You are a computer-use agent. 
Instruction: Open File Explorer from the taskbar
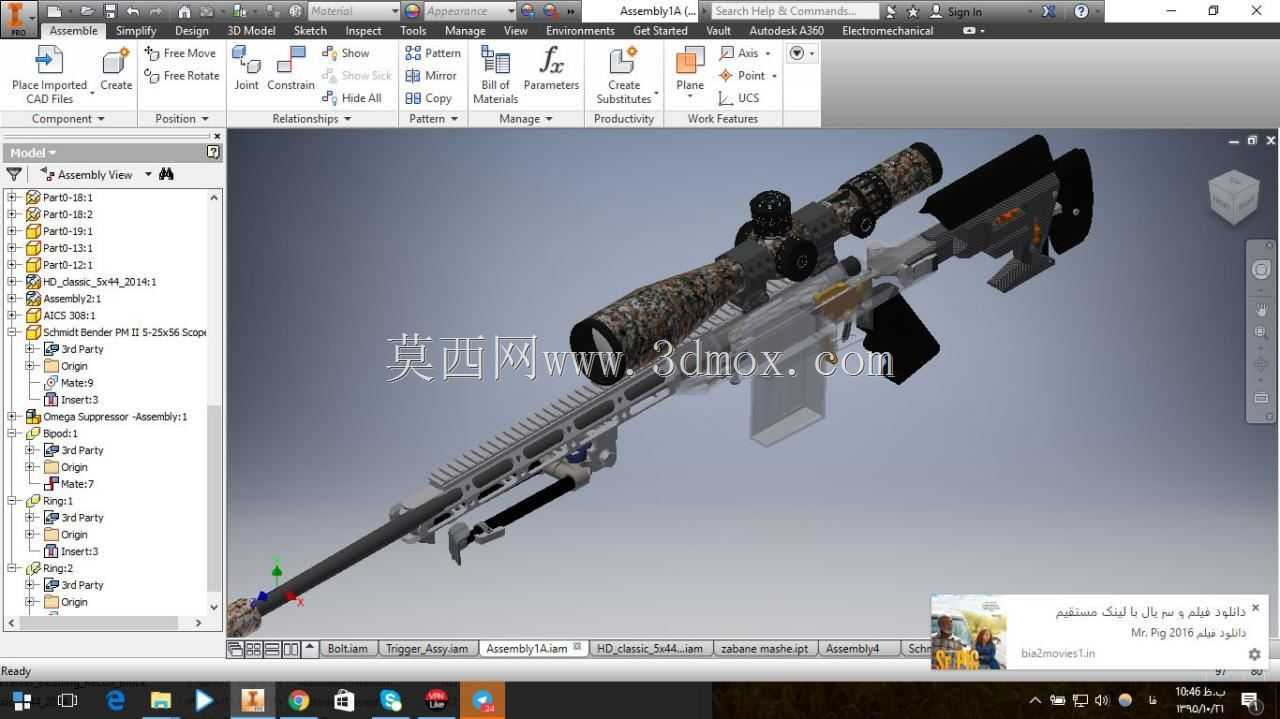click(160, 700)
